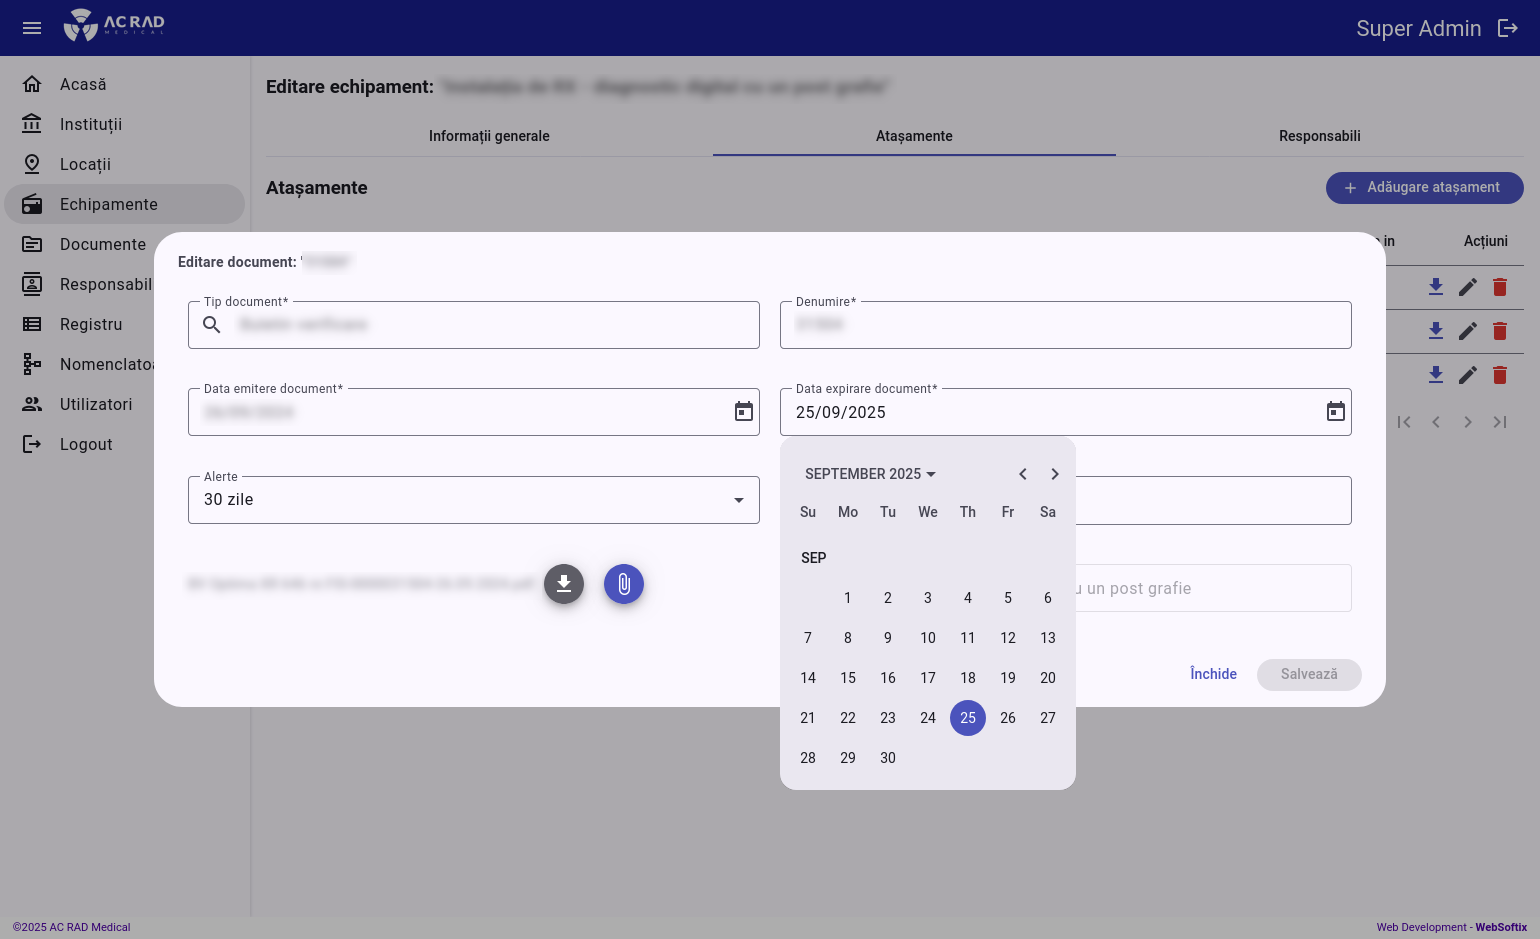Click the paperclip attachment icon in the dialog

[624, 584]
